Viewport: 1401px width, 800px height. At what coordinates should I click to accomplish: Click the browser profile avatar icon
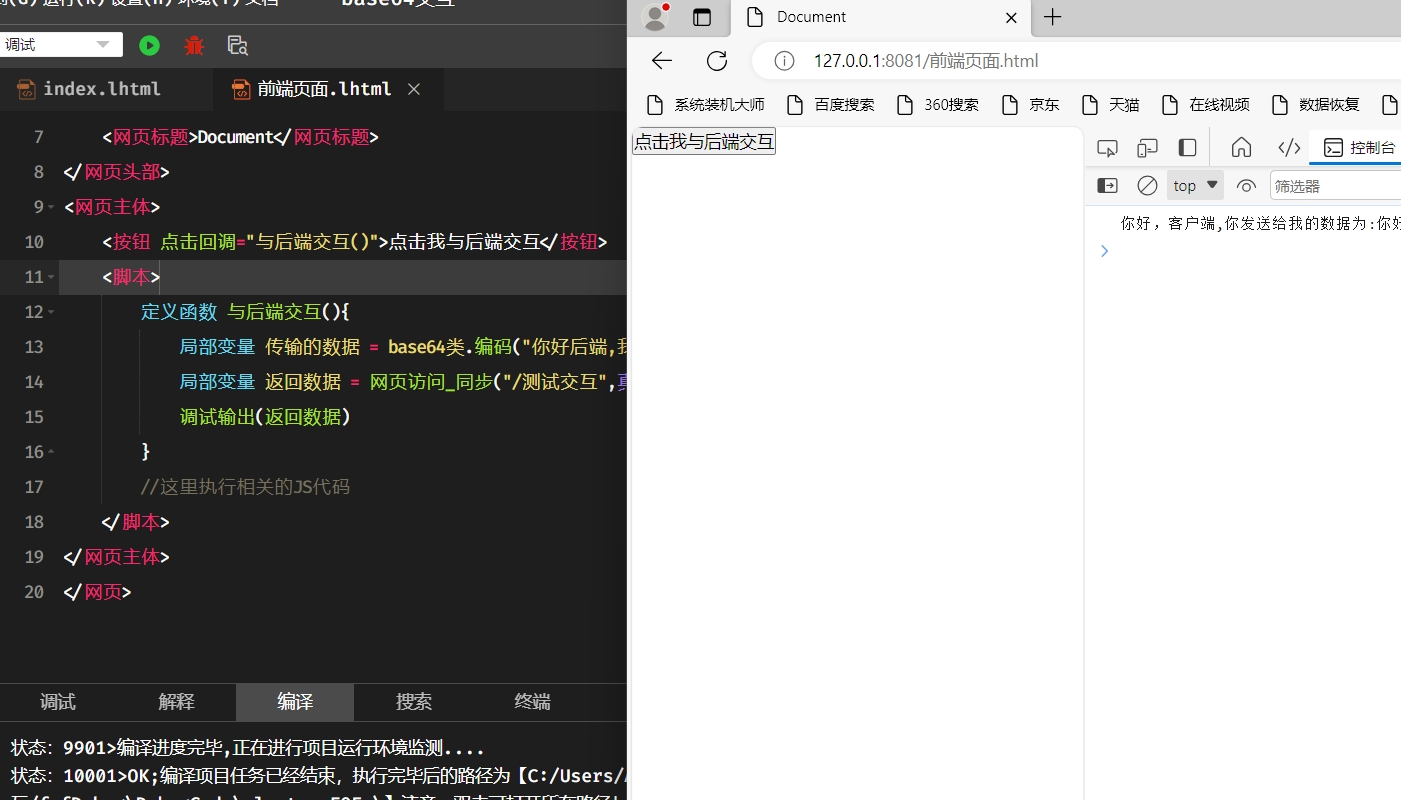click(x=655, y=17)
